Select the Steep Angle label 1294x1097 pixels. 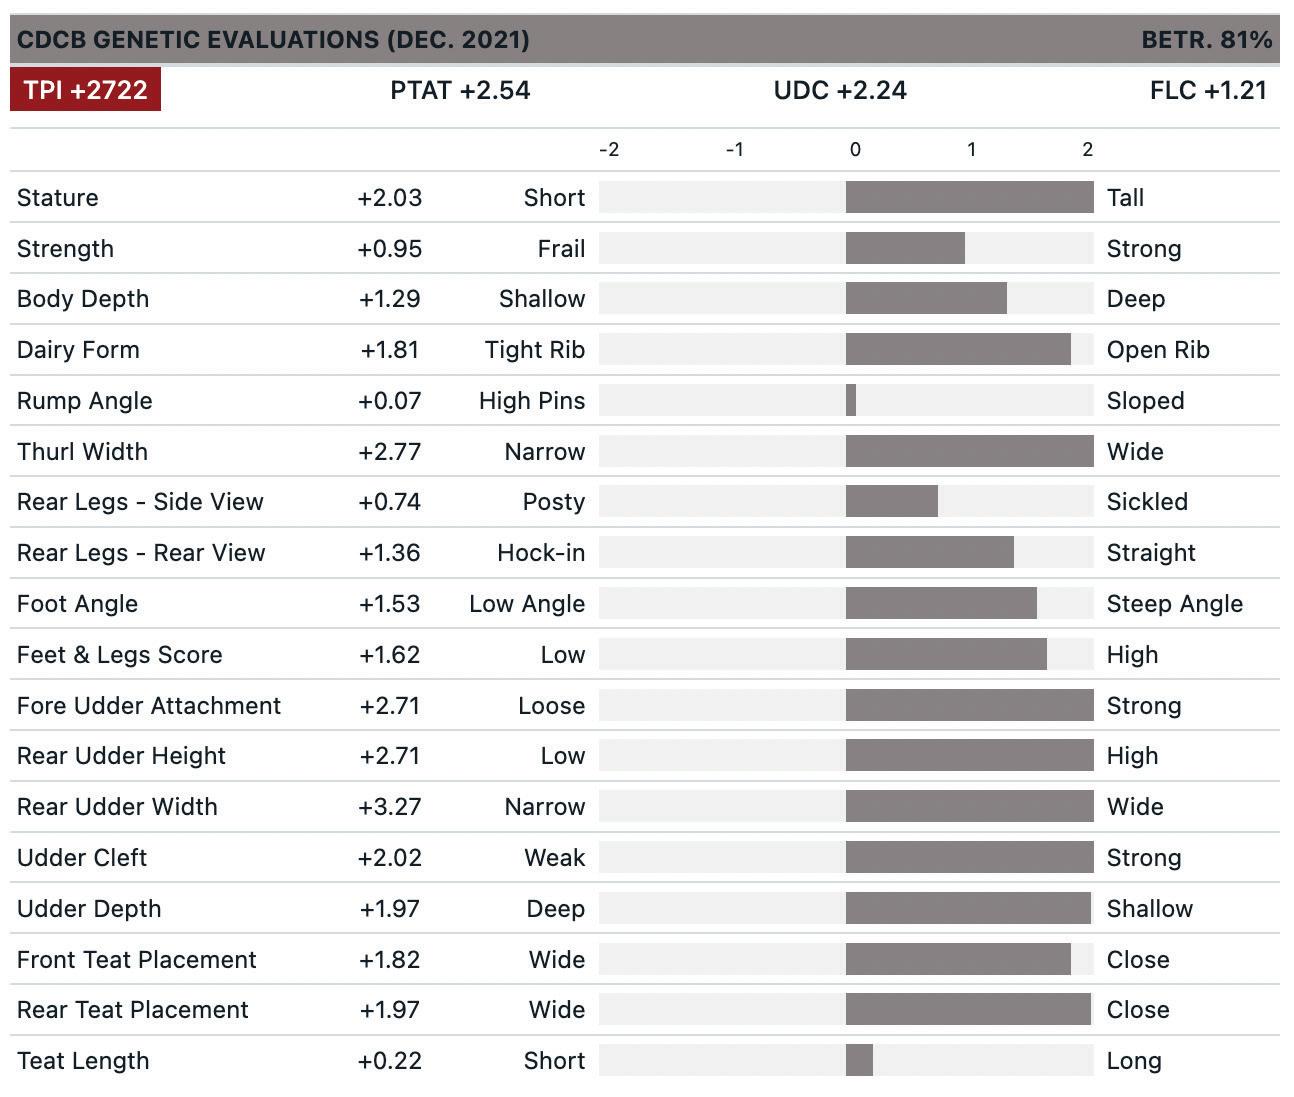[1174, 604]
